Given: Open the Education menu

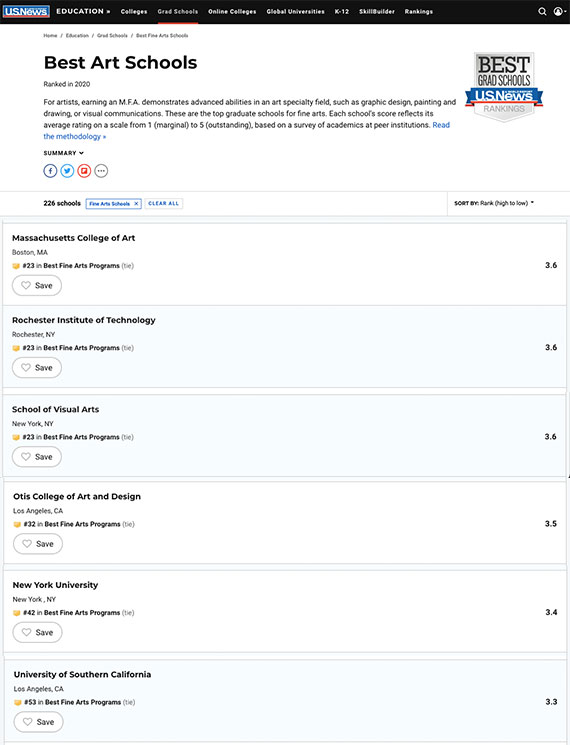Looking at the screenshot, I should (83, 11).
